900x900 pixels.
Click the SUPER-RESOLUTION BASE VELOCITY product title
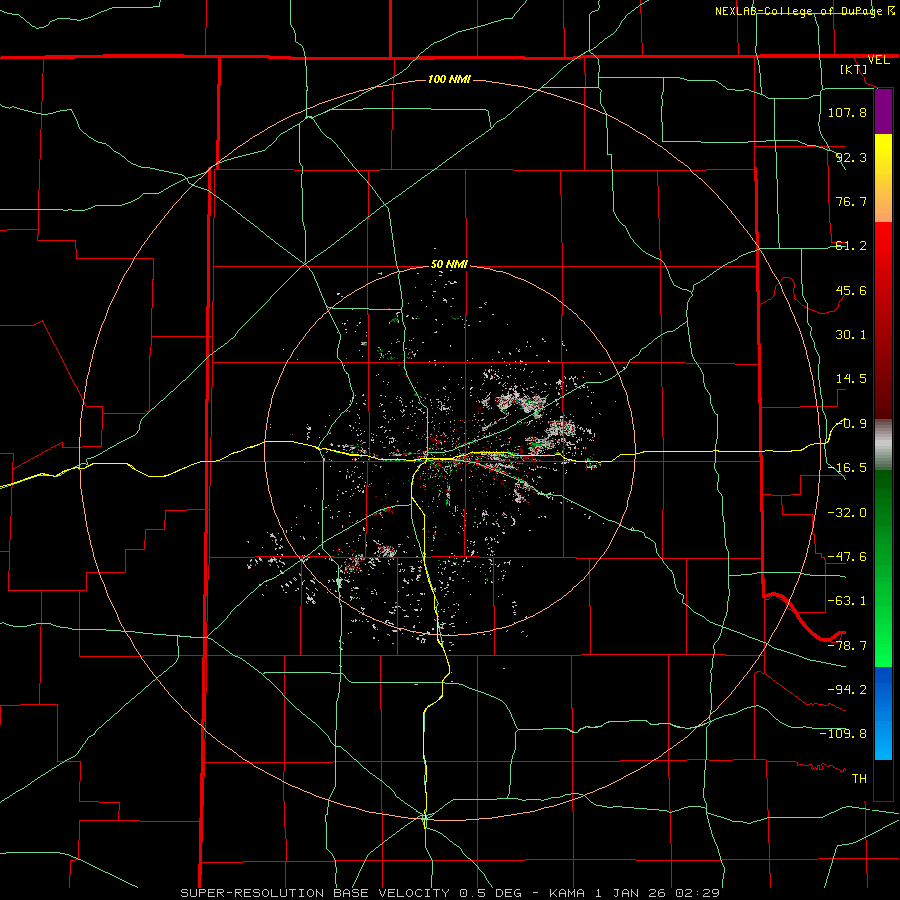tap(317, 893)
